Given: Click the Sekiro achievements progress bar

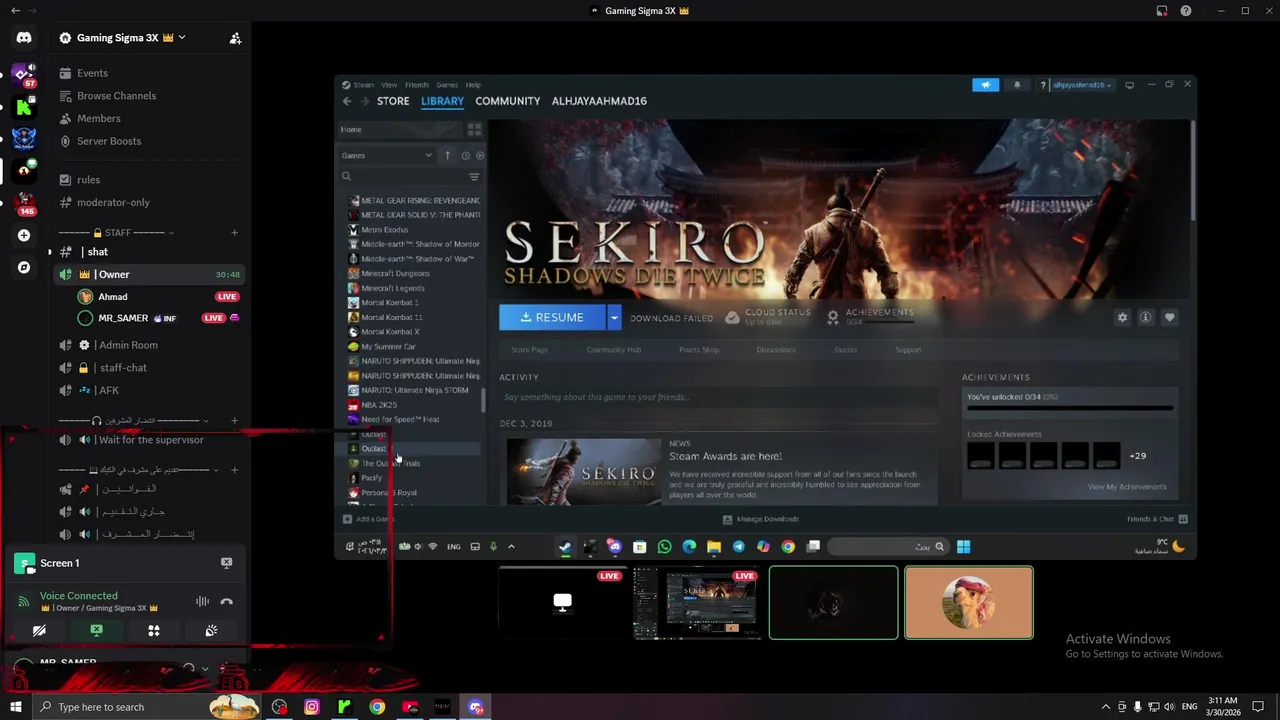Looking at the screenshot, I should (1069, 408).
